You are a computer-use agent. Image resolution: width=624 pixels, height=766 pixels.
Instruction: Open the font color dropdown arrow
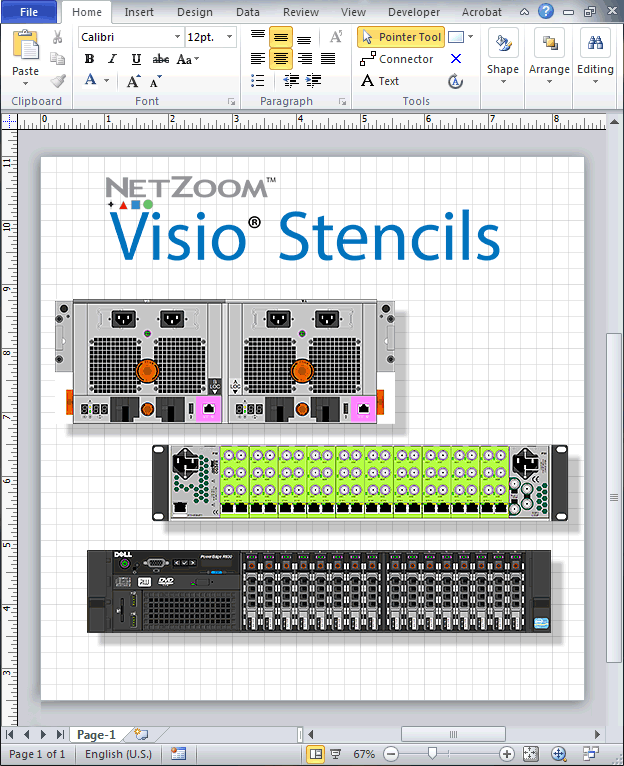(107, 80)
